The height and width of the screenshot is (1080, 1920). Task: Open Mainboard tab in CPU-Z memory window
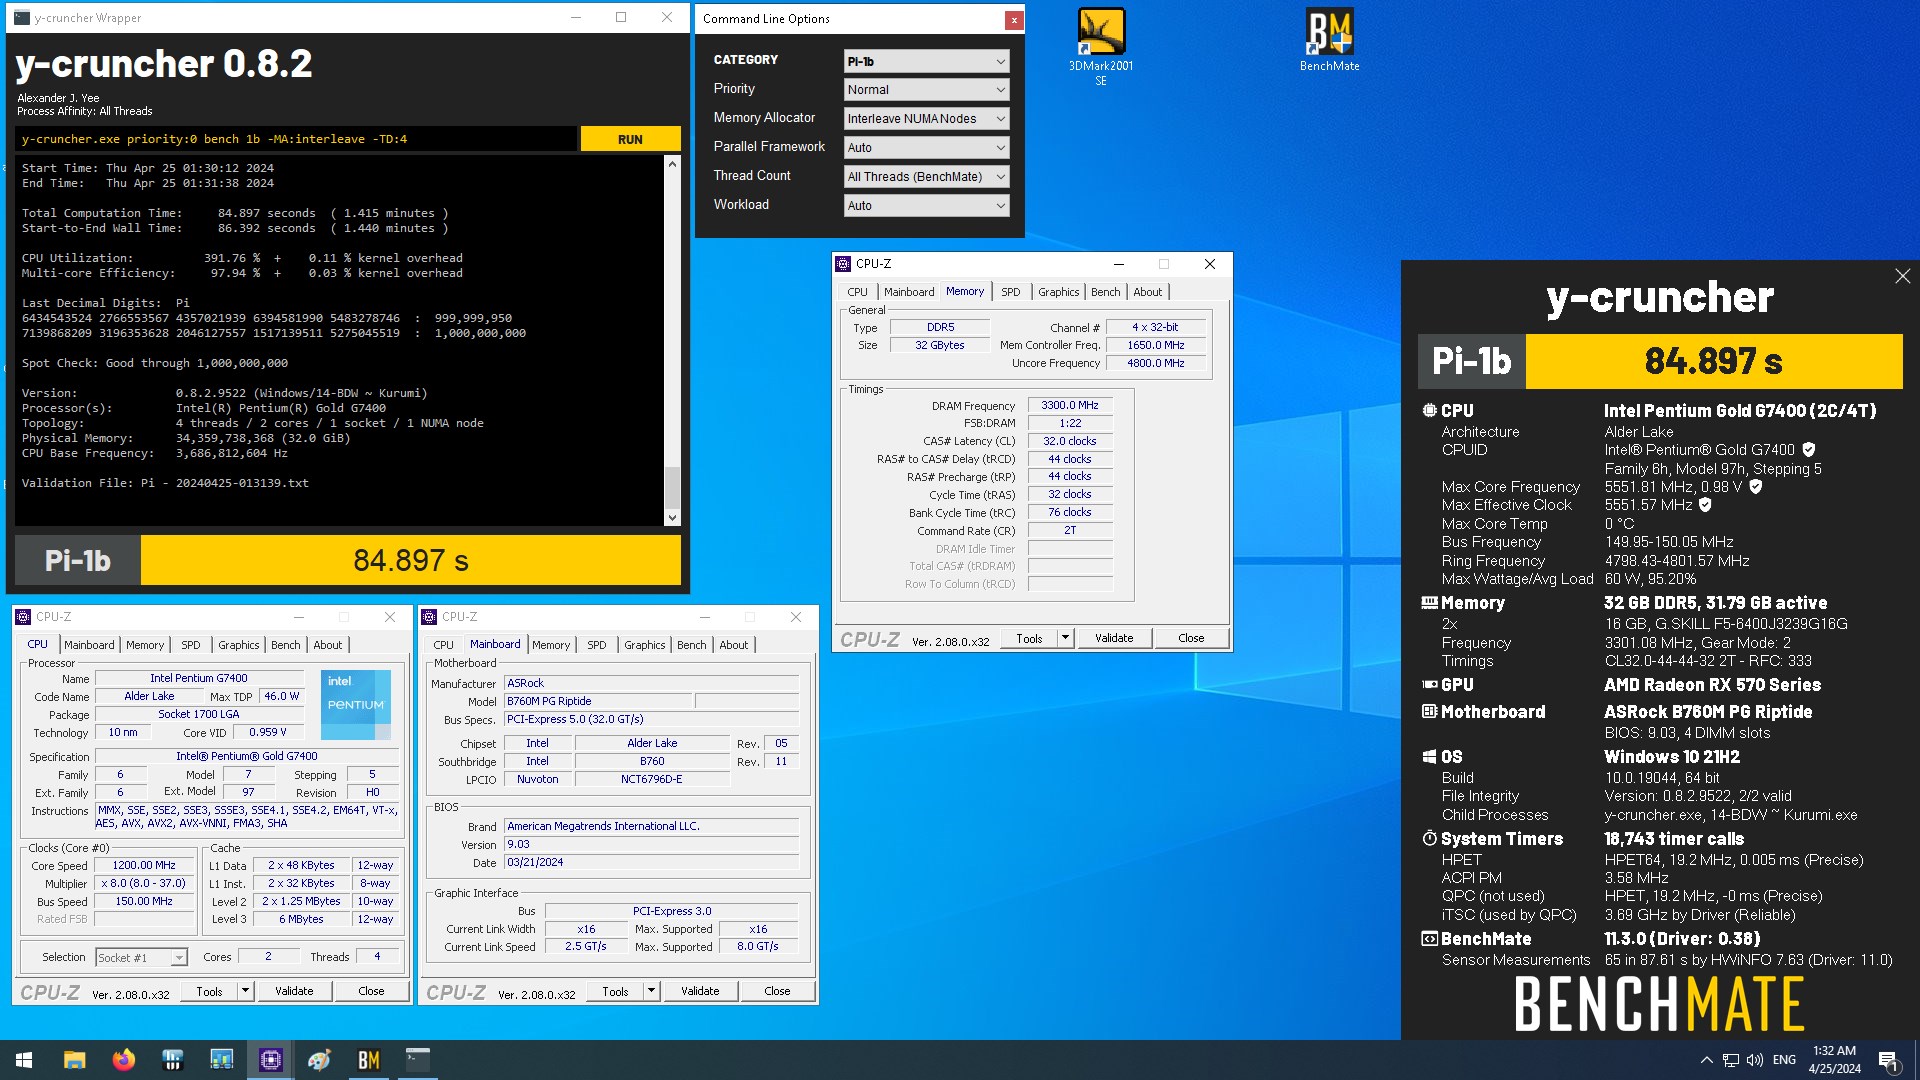click(909, 292)
